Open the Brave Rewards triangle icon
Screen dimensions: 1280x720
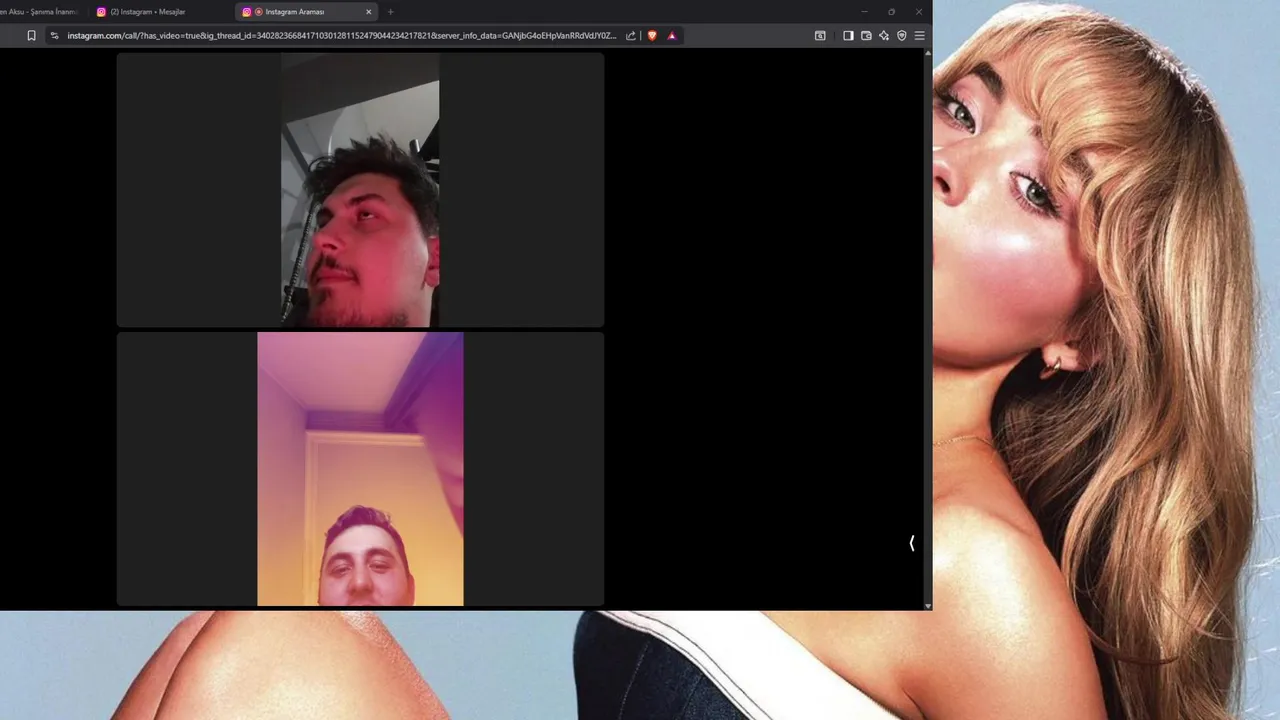tap(672, 35)
